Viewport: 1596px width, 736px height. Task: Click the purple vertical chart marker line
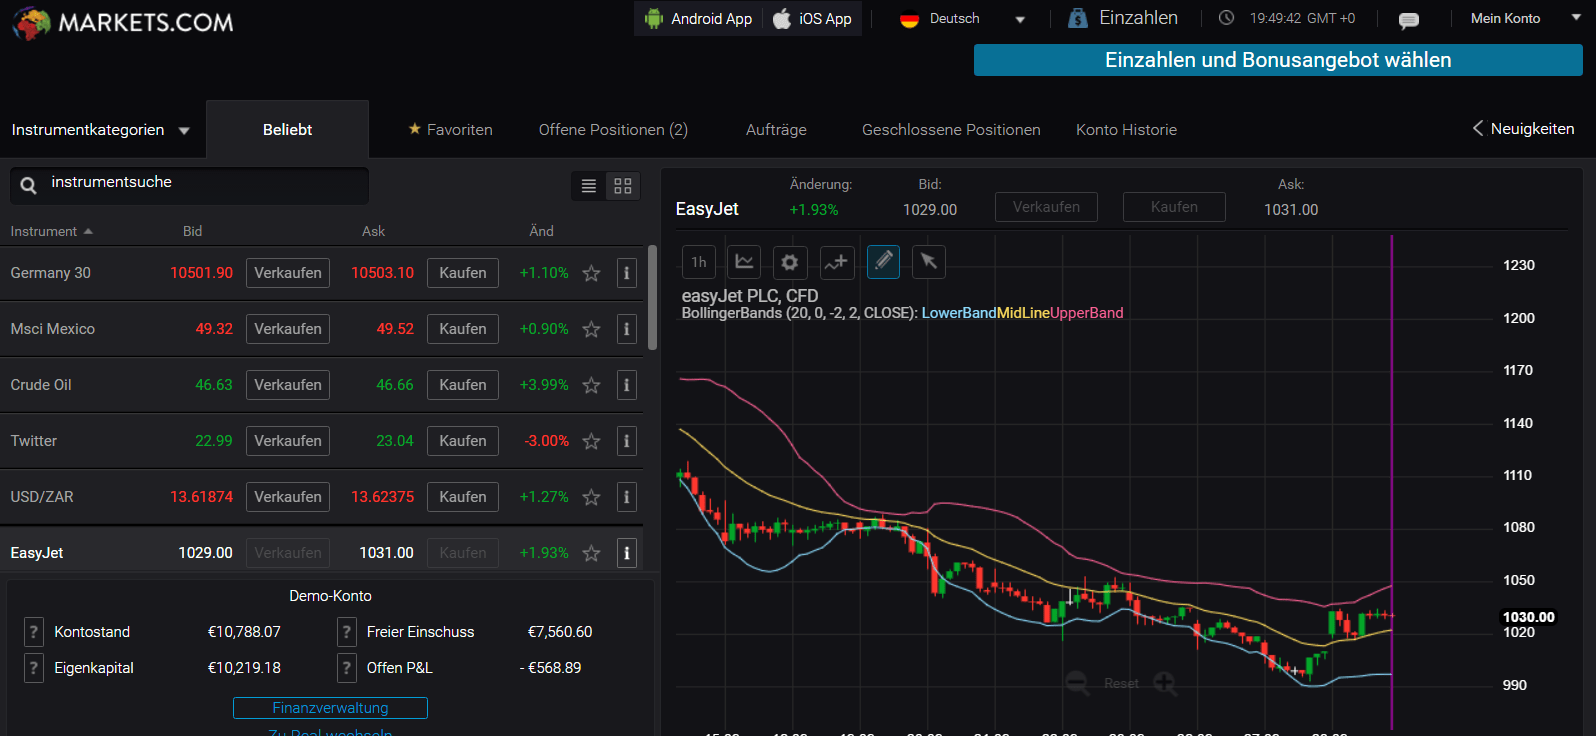(1392, 480)
